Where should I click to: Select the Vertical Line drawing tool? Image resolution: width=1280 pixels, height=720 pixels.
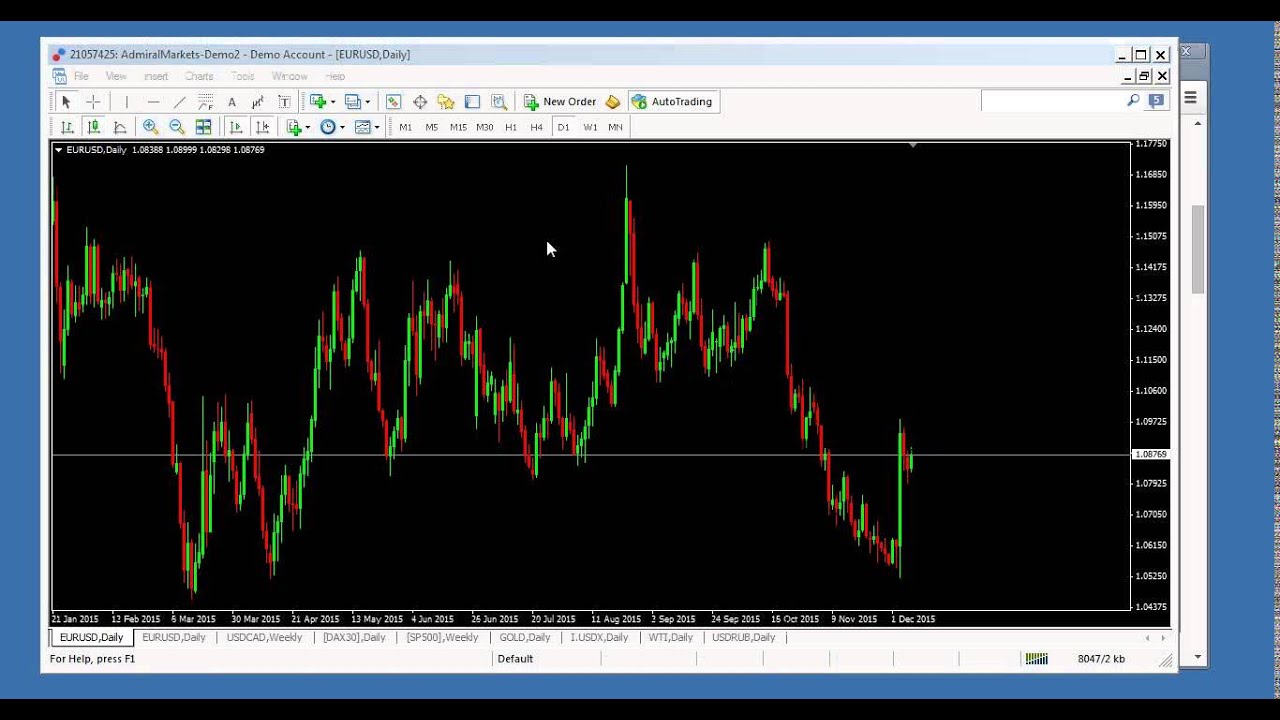pyautogui.click(x=126, y=102)
